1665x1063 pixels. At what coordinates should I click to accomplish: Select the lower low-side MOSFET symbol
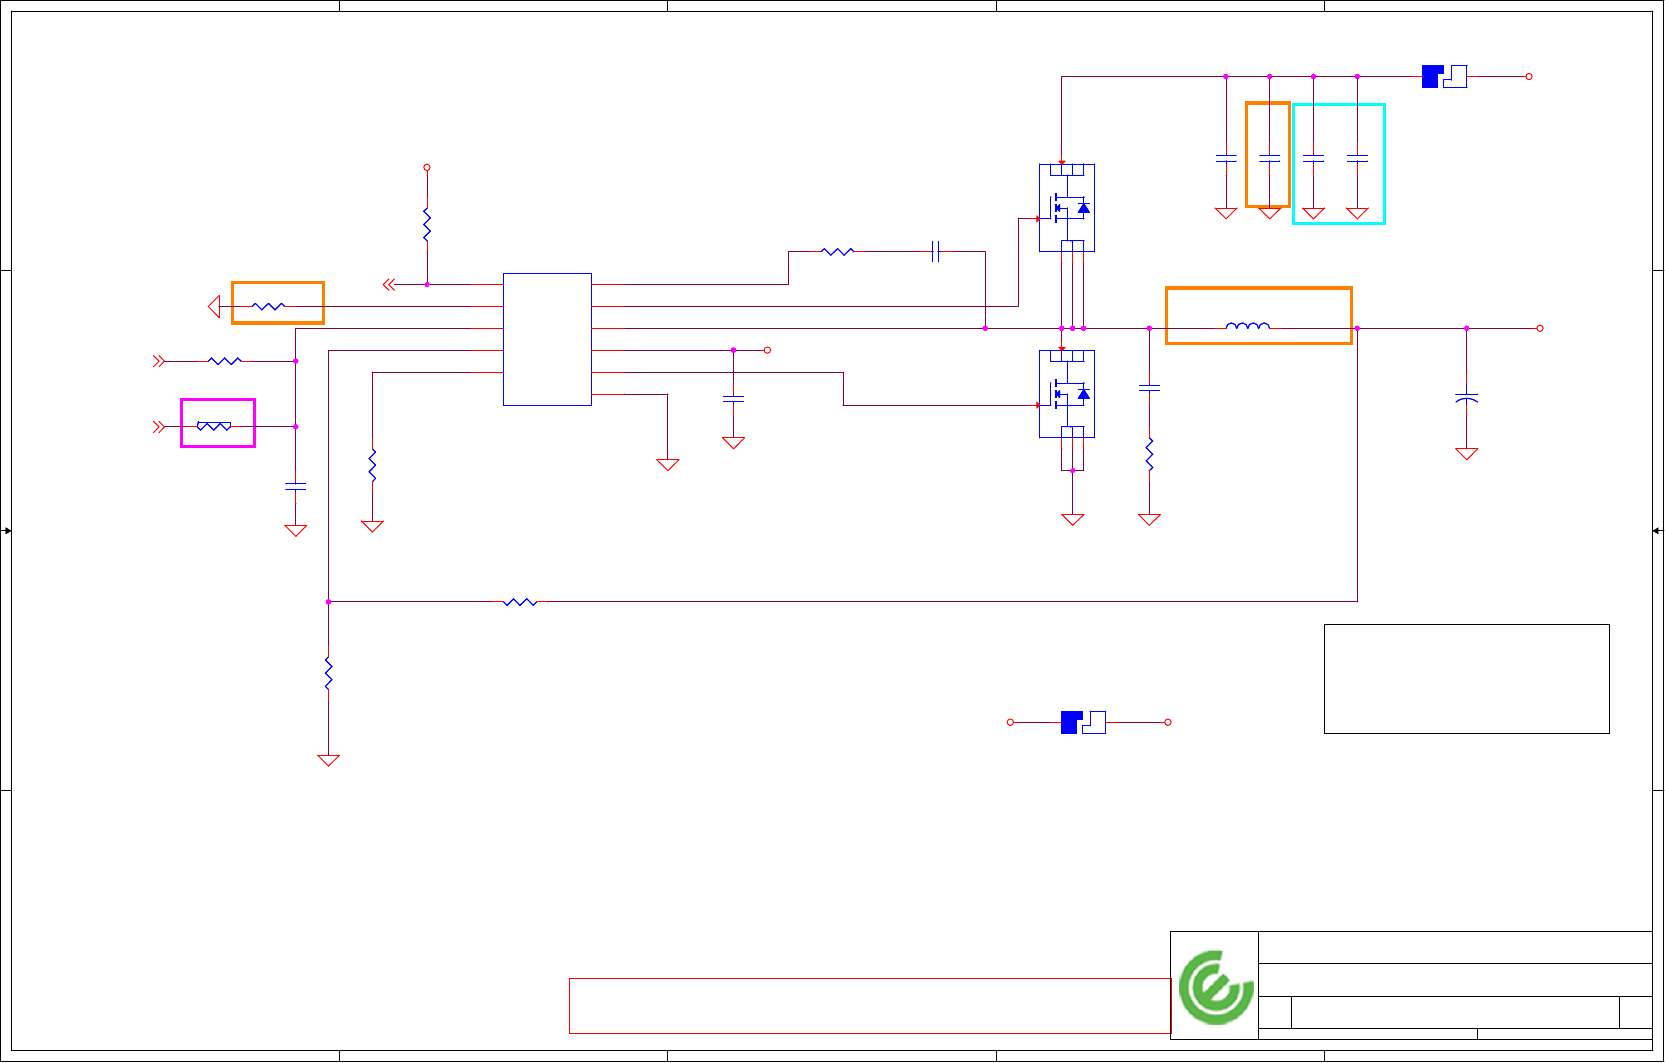tap(1067, 394)
